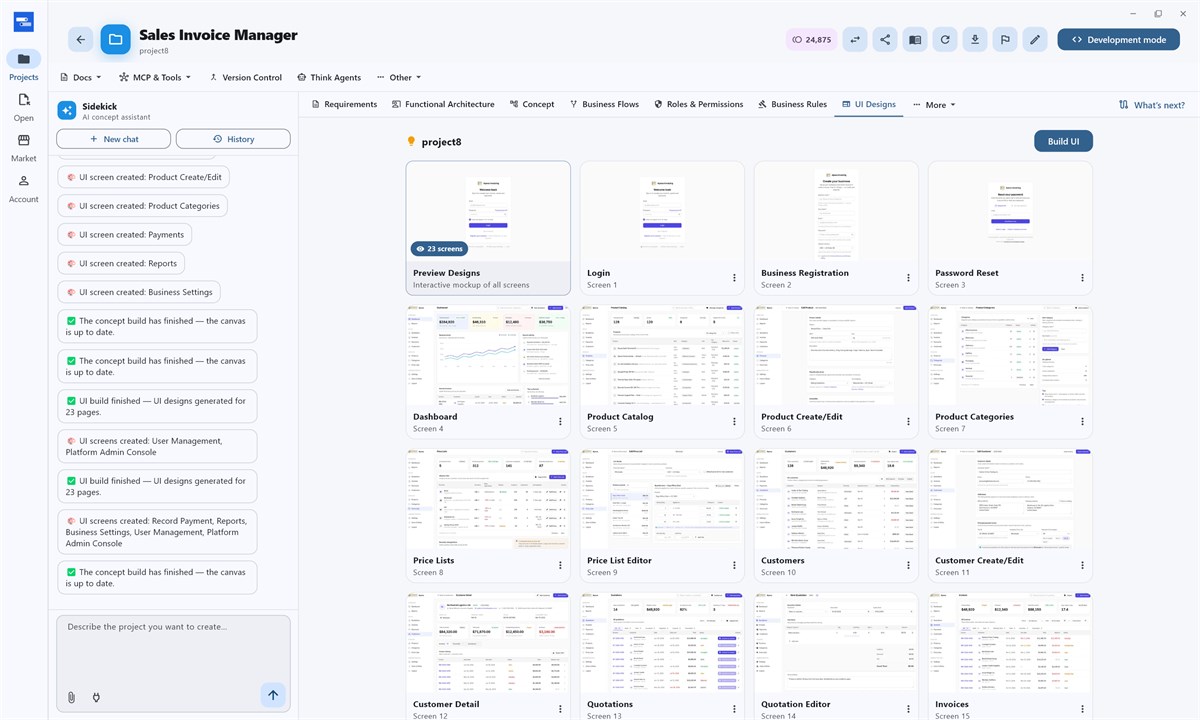
Task: Open options menu for Login screen
Action: point(734,278)
